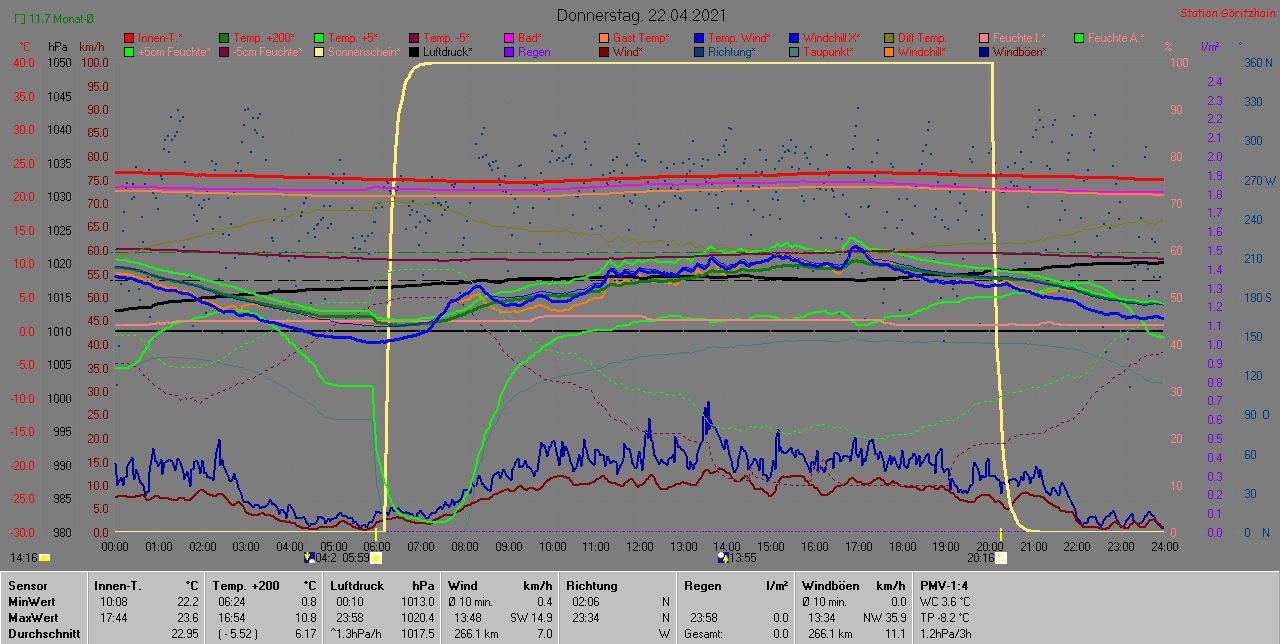Click the MinWert row header

point(31,601)
